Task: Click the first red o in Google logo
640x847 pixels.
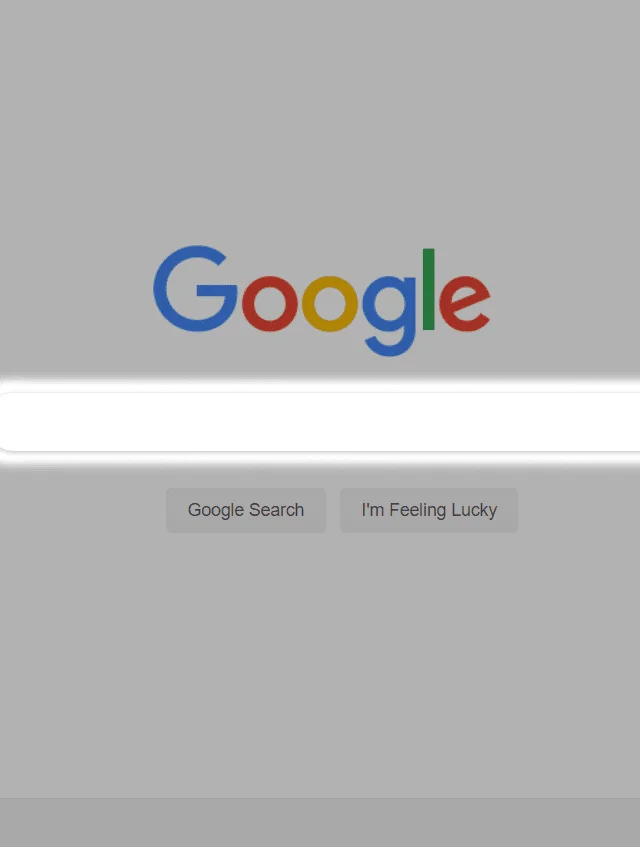Action: point(270,304)
